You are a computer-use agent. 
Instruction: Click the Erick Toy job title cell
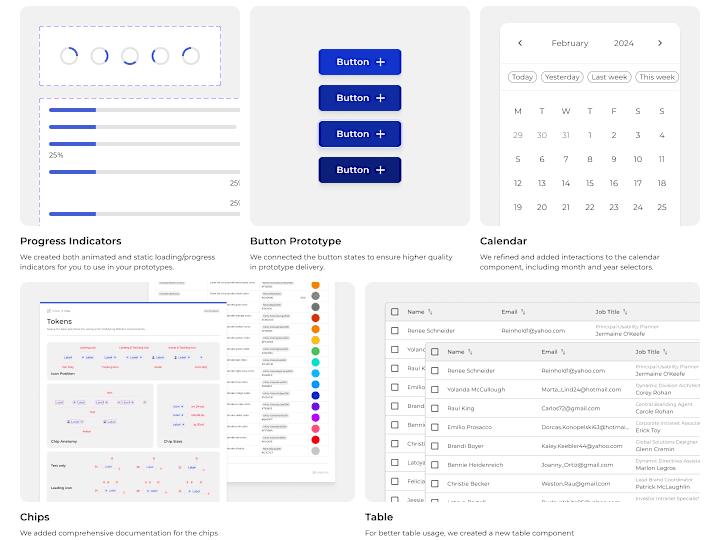tap(647, 430)
